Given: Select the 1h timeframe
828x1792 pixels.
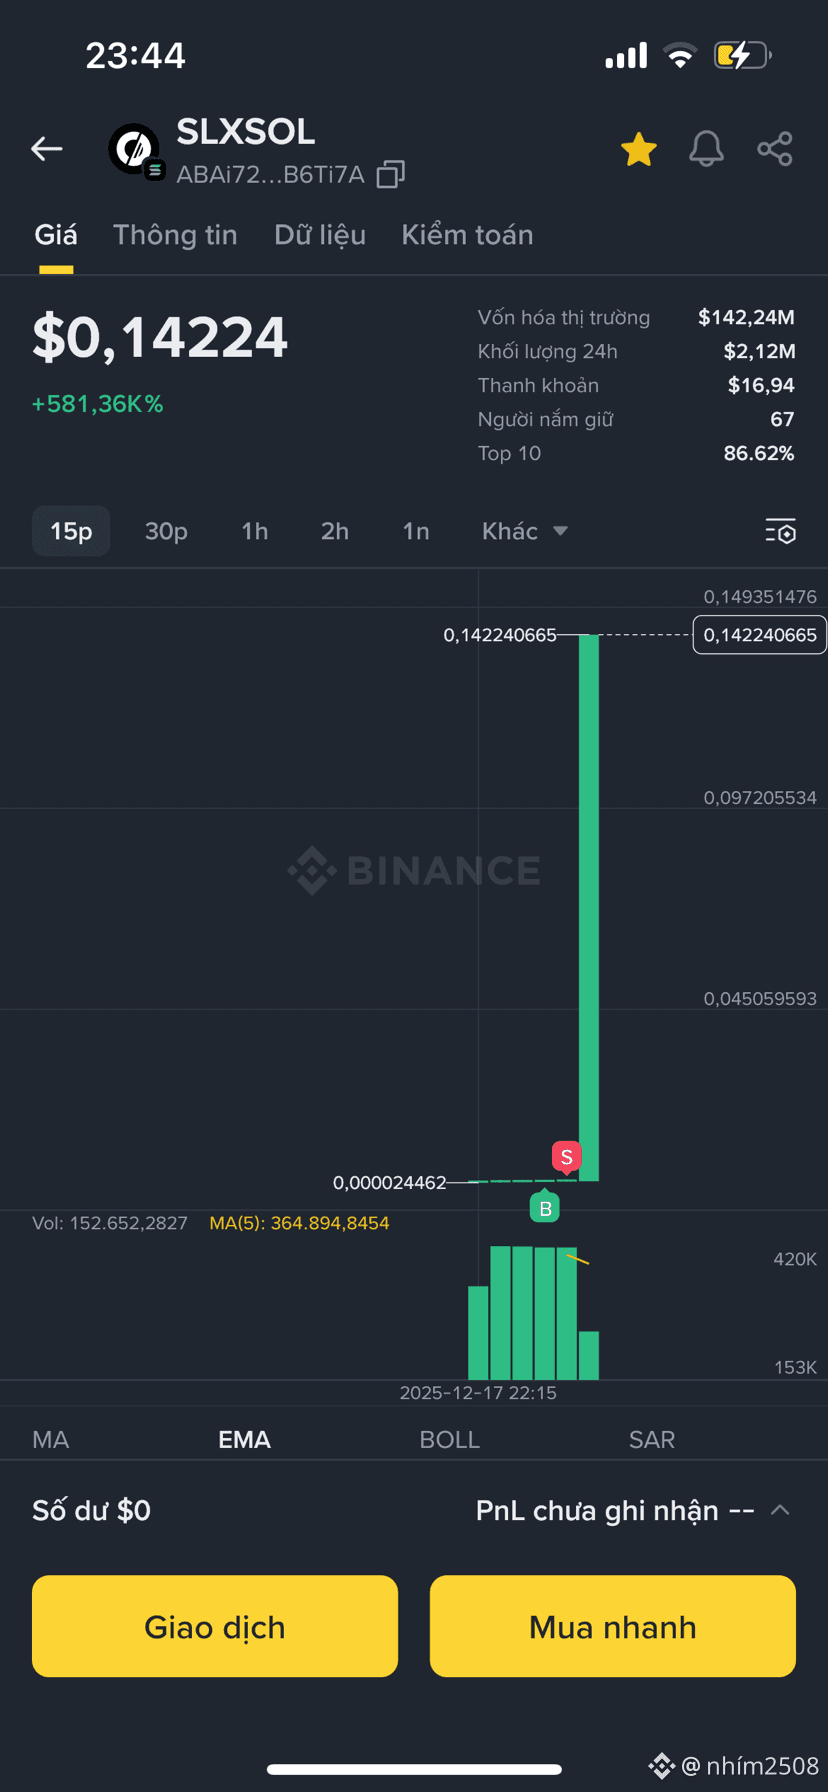Looking at the screenshot, I should tap(255, 531).
